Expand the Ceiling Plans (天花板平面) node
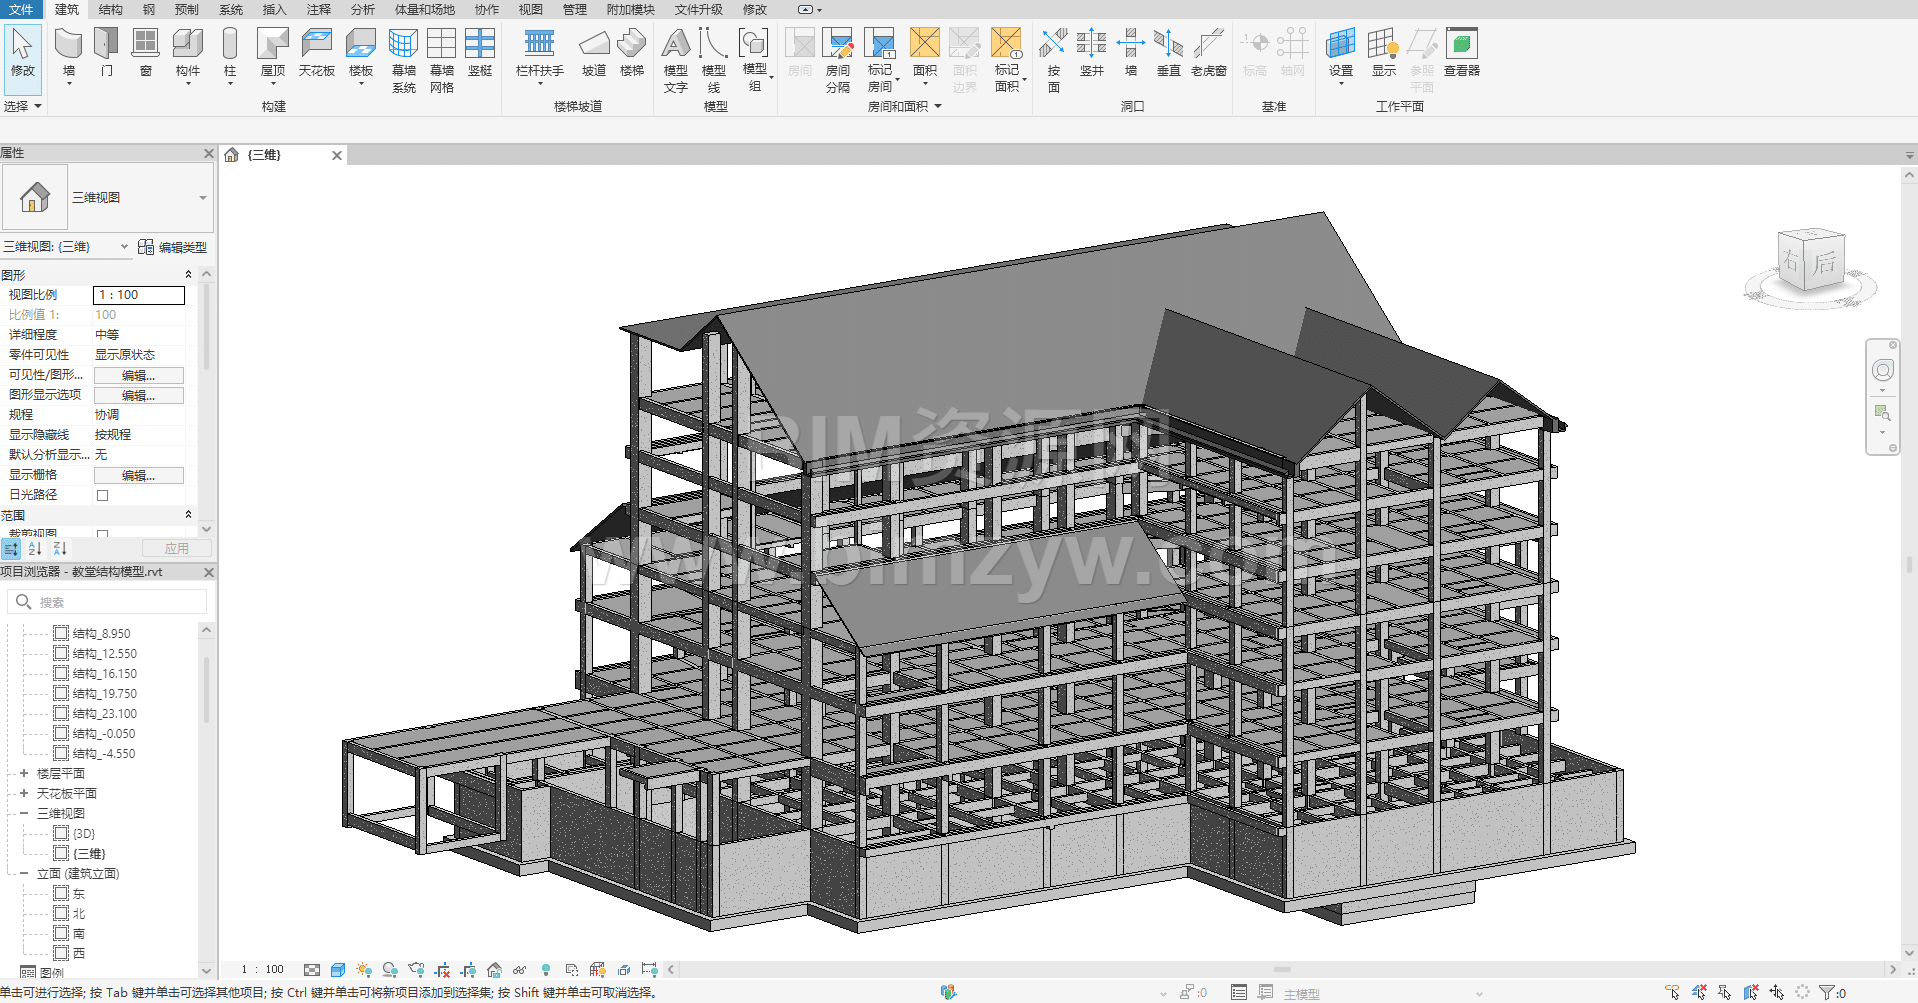This screenshot has height=1003, width=1918. 24,793
